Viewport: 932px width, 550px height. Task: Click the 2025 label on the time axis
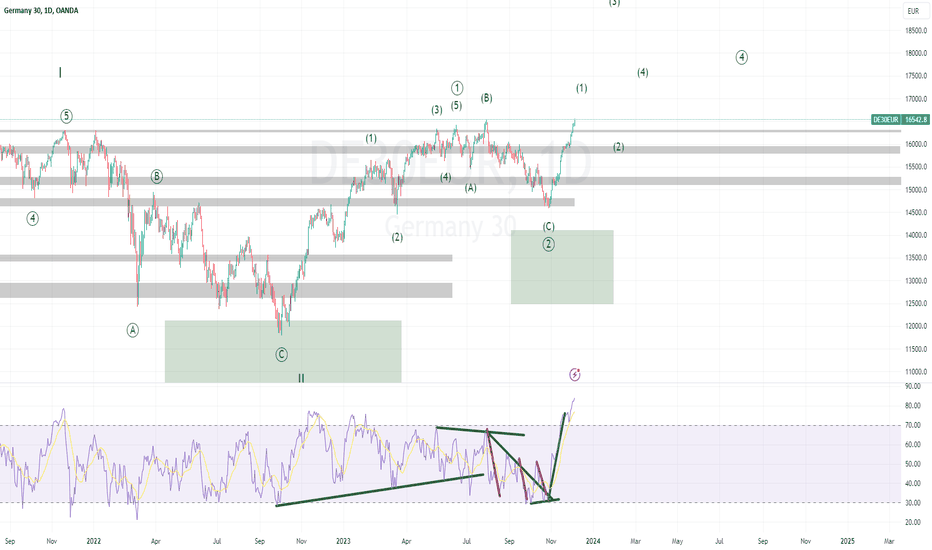[x=848, y=541]
